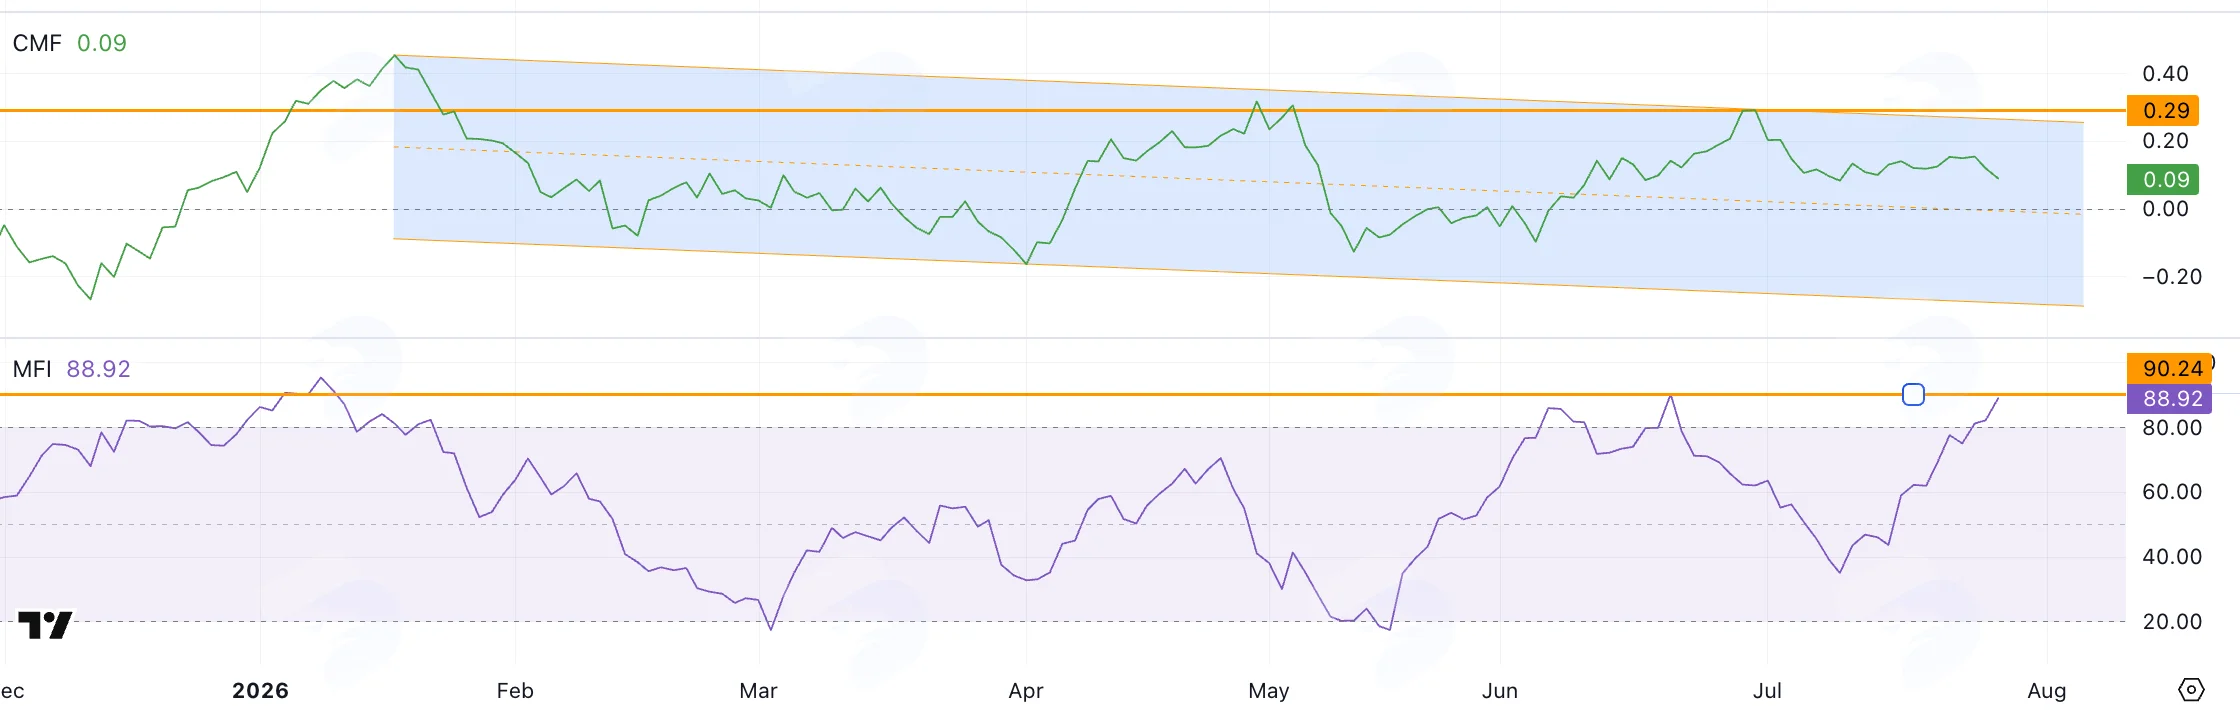
Task: Click the Jul label on time axis
Action: pyautogui.click(x=1767, y=691)
